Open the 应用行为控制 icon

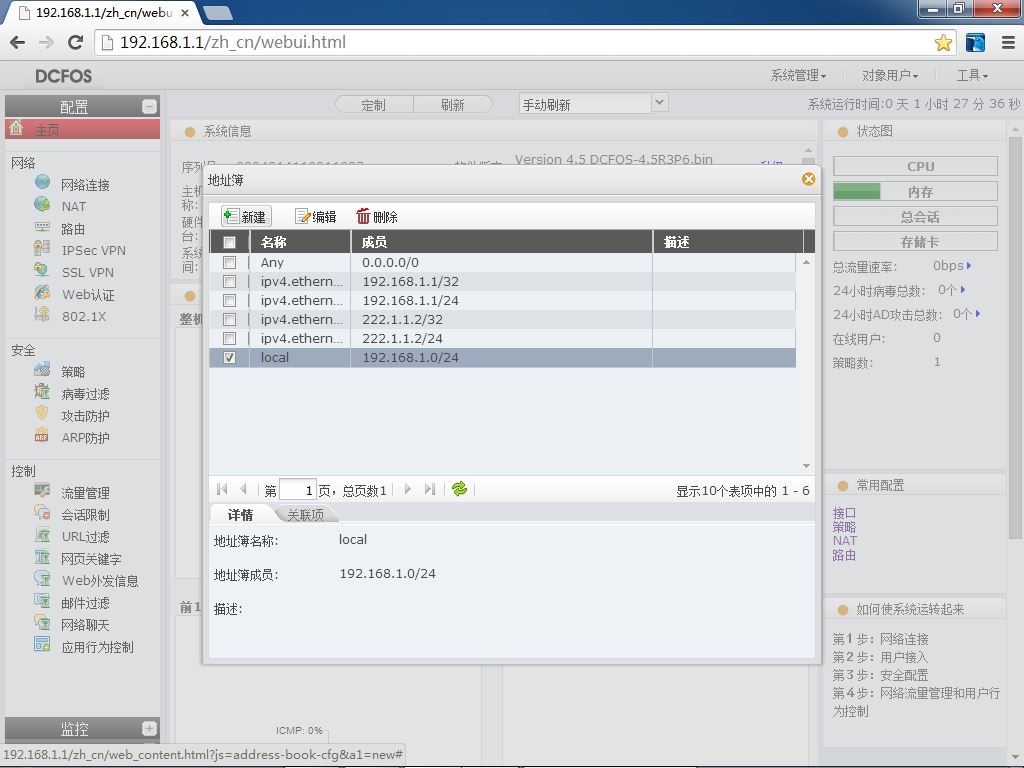[x=42, y=645]
